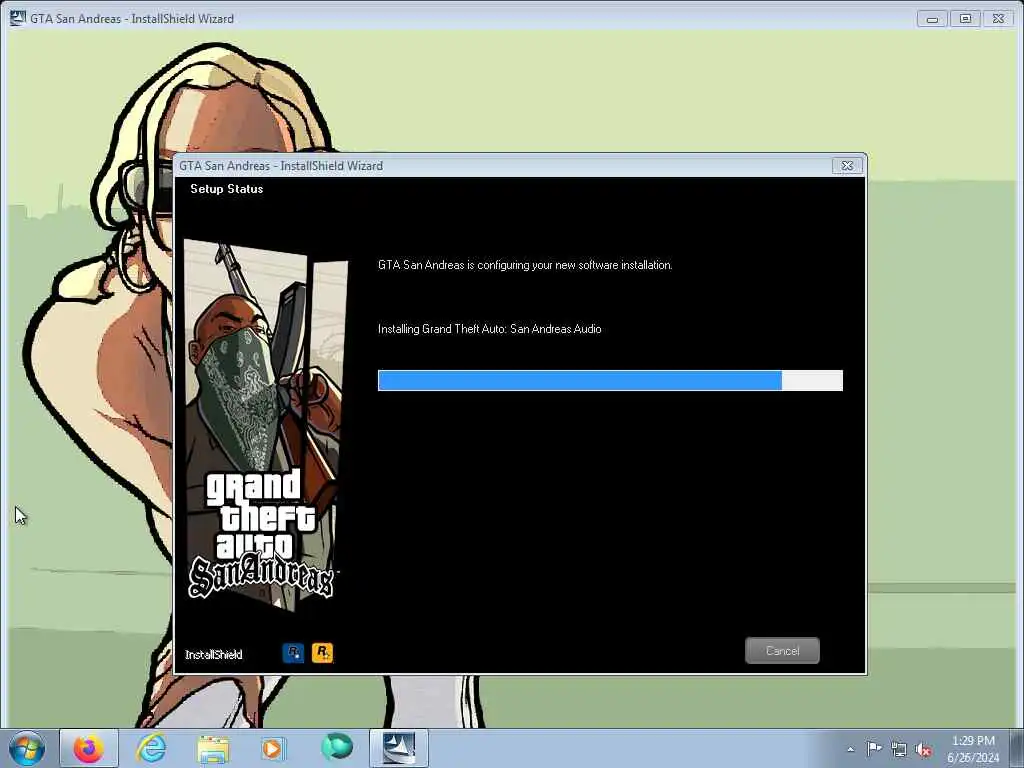
Task: Launch Internet Explorer from the taskbar
Action: (151, 748)
